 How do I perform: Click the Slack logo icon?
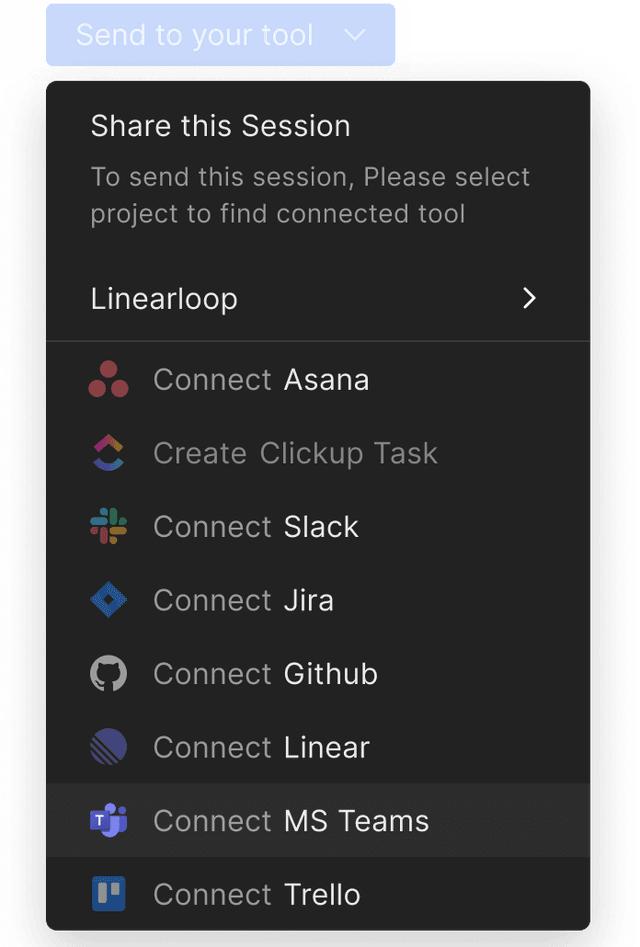(108, 527)
